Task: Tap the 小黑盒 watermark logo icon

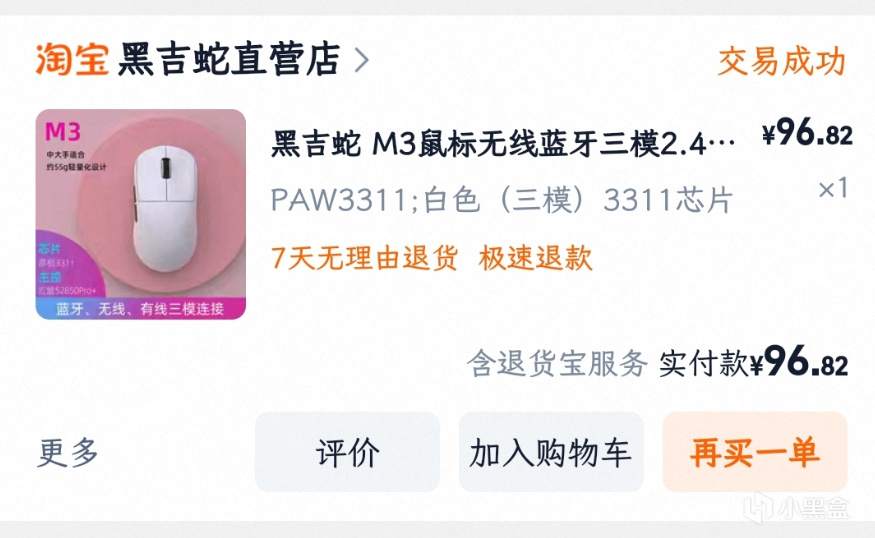Action: (758, 507)
